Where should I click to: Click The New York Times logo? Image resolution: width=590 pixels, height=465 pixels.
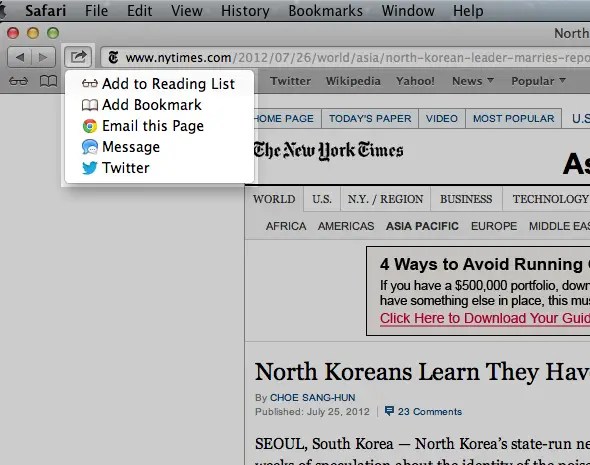328,151
